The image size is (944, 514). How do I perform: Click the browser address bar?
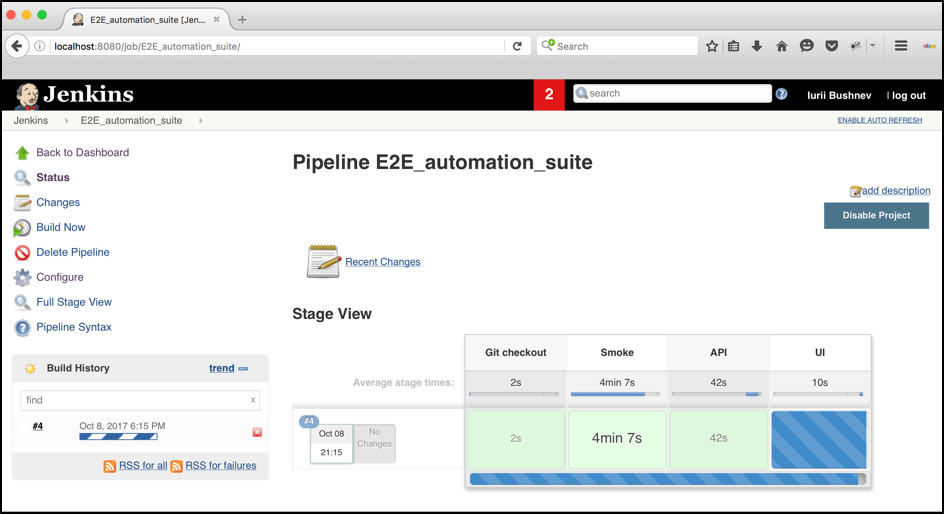[x=277, y=46]
